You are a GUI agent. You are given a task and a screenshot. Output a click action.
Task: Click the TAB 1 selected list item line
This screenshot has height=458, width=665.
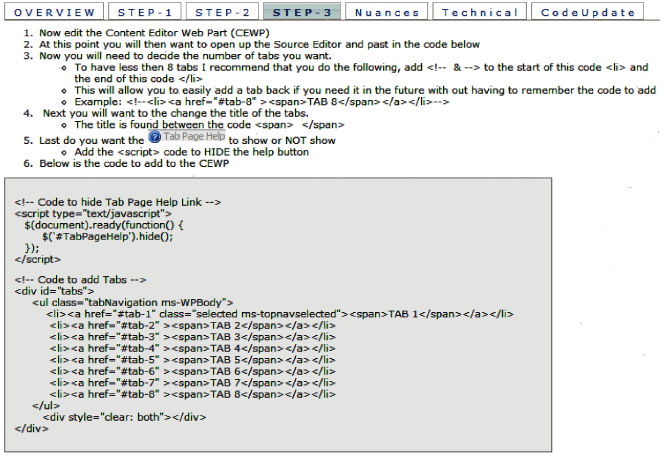pyautogui.click(x=280, y=314)
